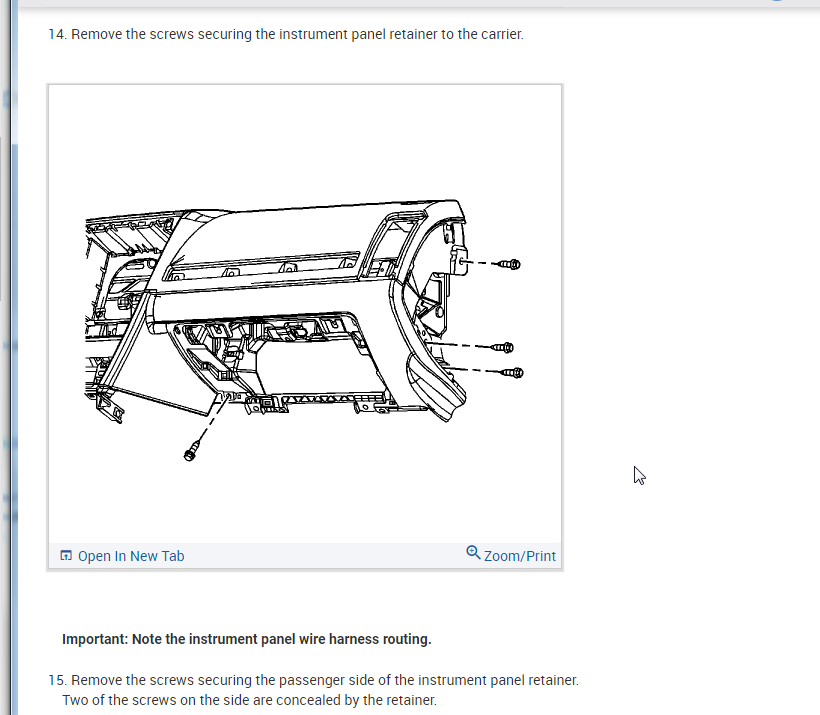The image size is (820, 715).
Task: Click the Zoom/Print link under the diagram
Action: tap(519, 556)
